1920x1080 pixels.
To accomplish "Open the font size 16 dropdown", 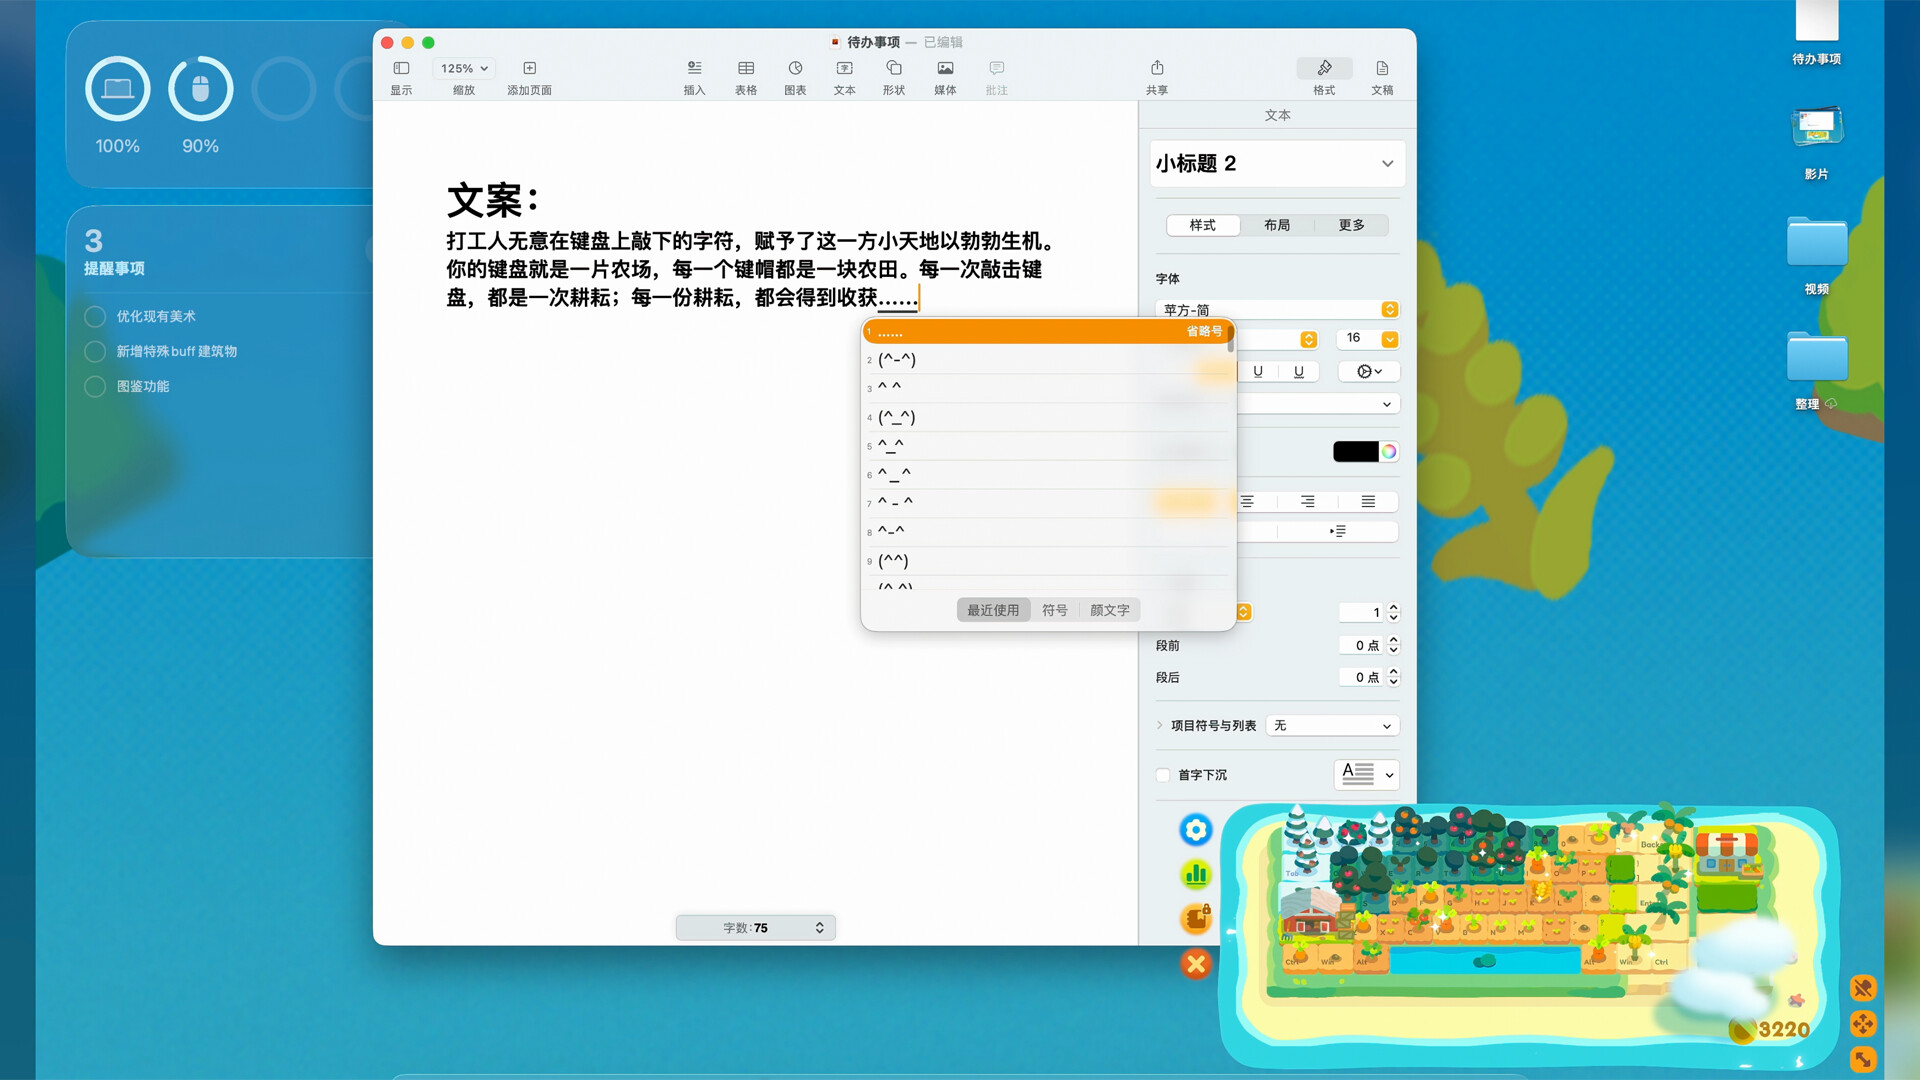I will coord(1368,339).
